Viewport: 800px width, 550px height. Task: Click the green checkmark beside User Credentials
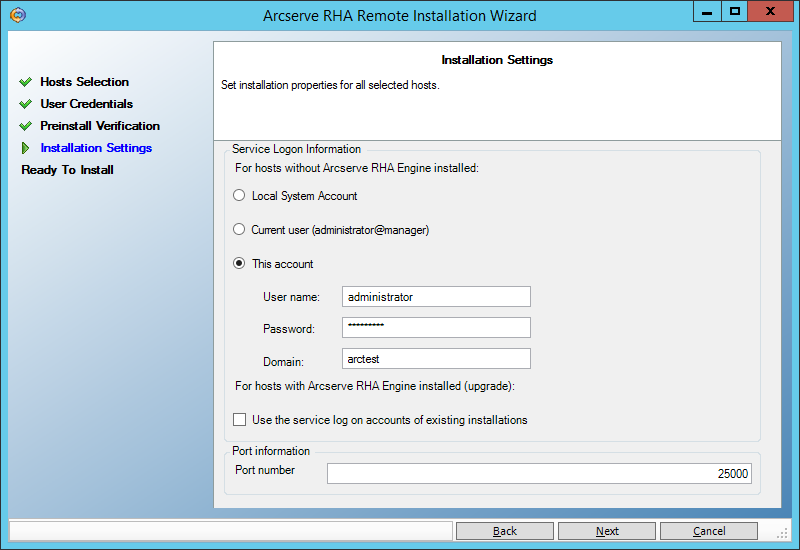coord(26,104)
